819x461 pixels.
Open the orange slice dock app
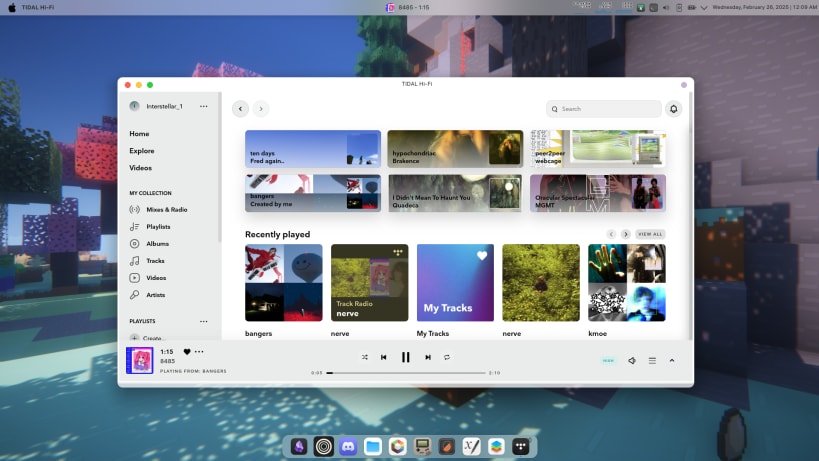click(447, 446)
